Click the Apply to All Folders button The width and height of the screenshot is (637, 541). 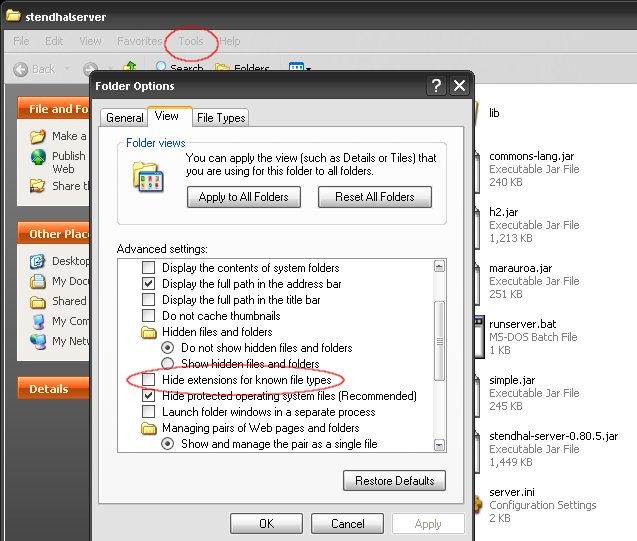243,197
